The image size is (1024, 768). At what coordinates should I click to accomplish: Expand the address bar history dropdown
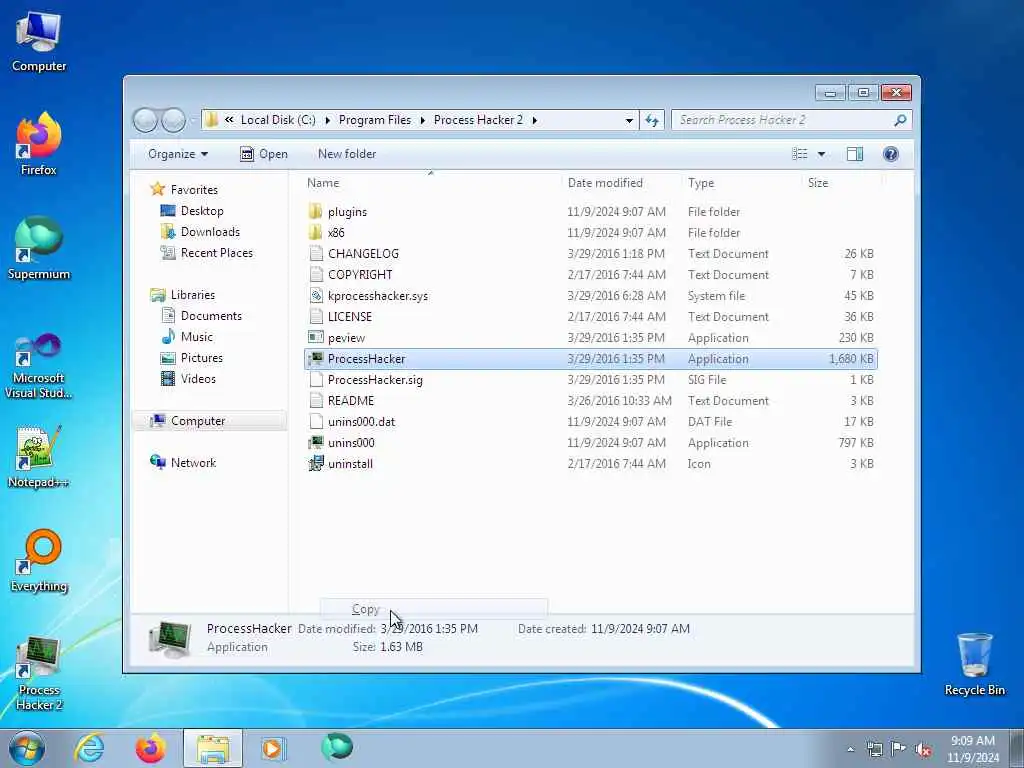629,121
